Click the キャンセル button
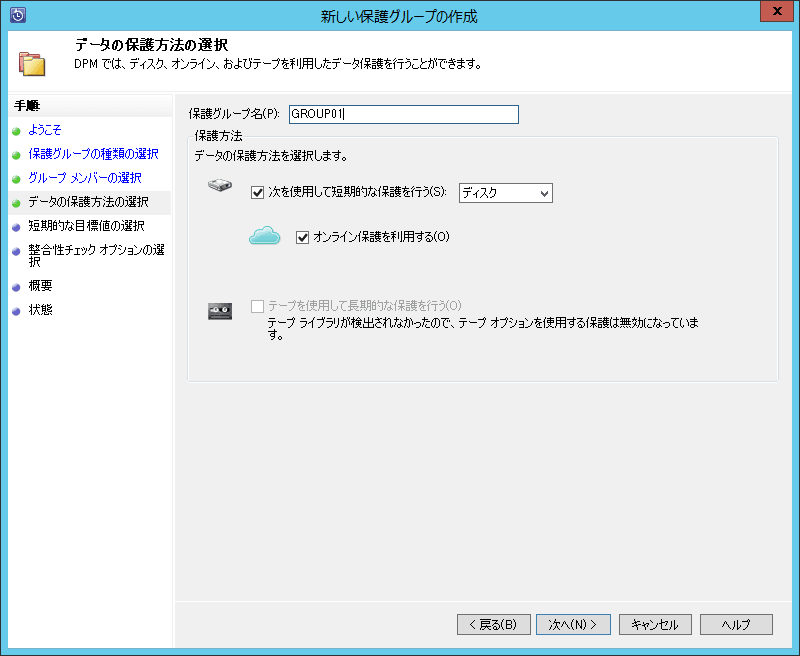This screenshot has width=800, height=656. coord(654,624)
